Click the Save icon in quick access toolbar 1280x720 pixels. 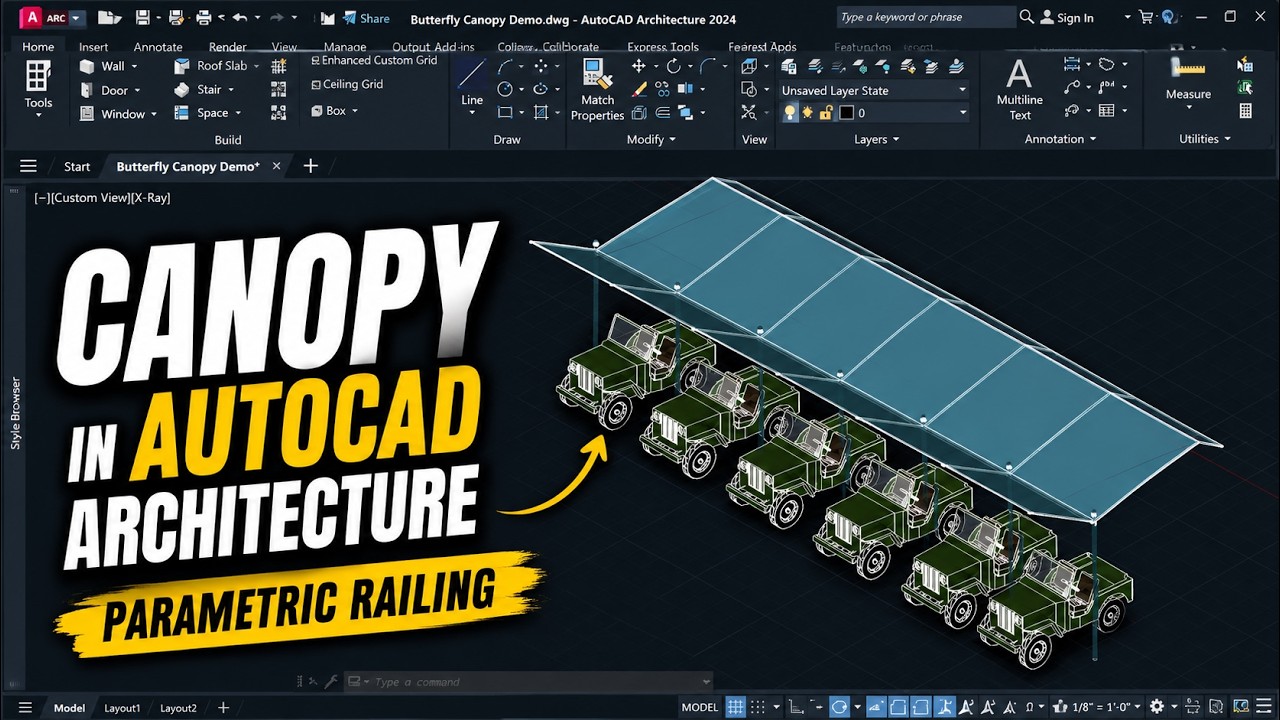[142, 18]
